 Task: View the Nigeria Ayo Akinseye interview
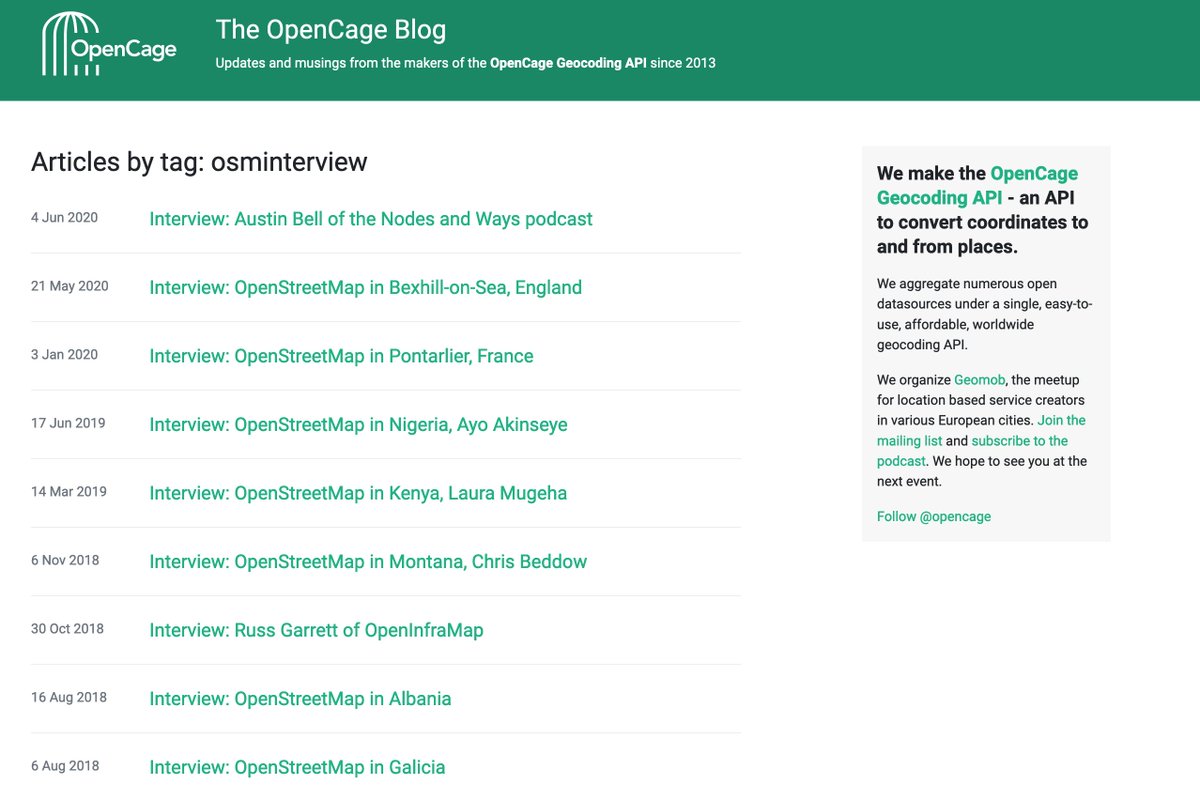point(357,424)
